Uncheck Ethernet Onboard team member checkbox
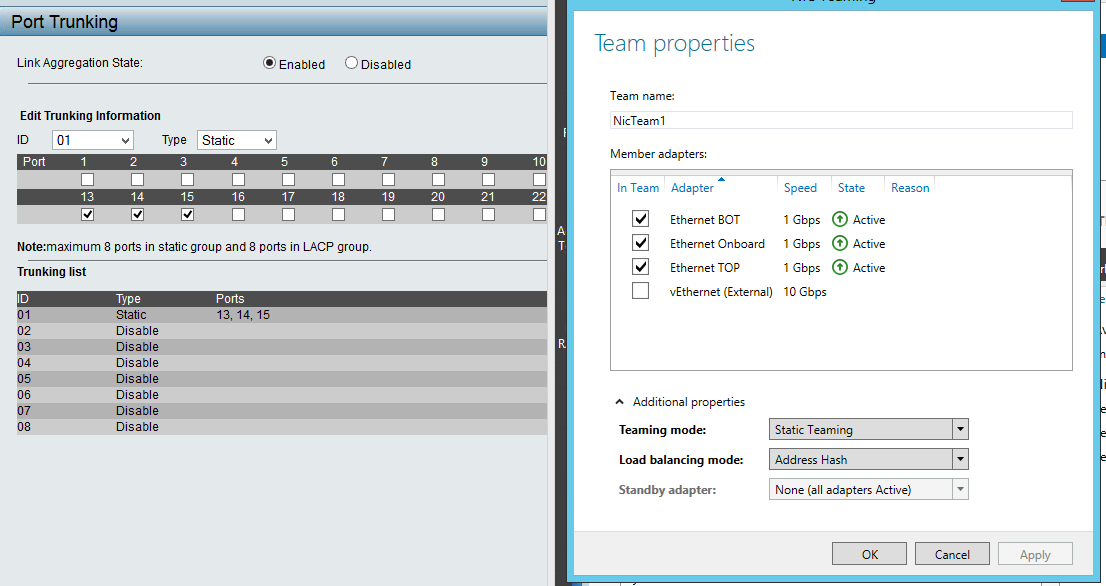 point(640,243)
